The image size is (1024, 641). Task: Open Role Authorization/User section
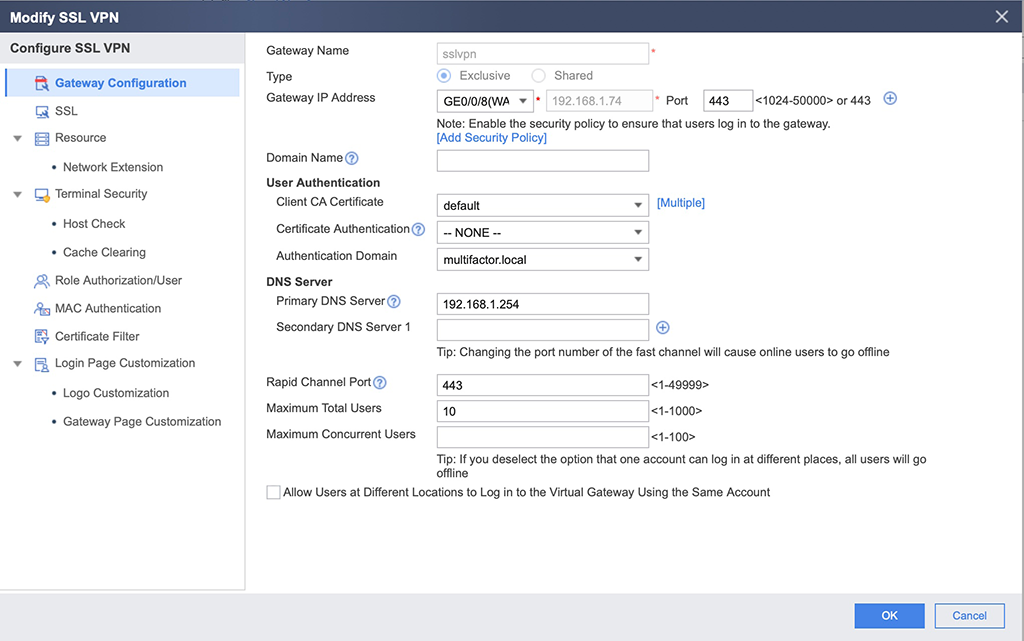[118, 281]
